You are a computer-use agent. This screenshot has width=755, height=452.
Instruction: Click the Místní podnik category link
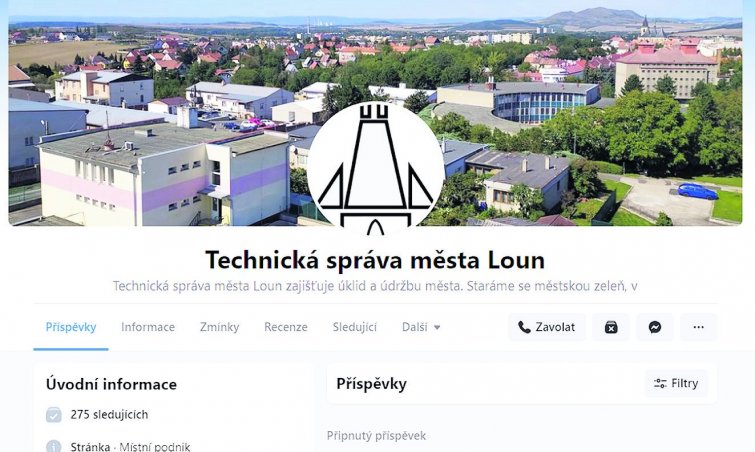click(155, 447)
